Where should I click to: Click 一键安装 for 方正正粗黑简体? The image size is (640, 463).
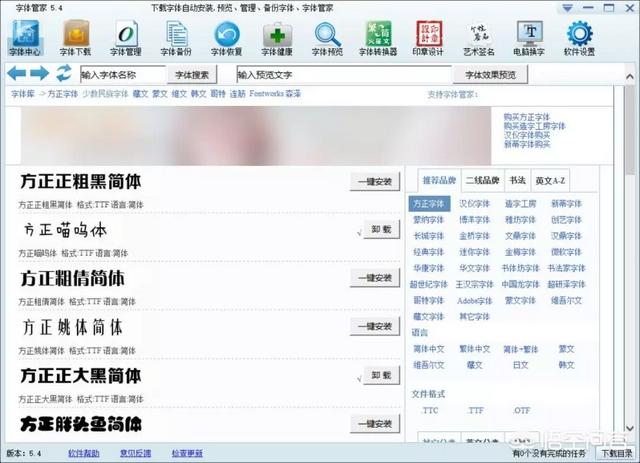[x=374, y=181]
